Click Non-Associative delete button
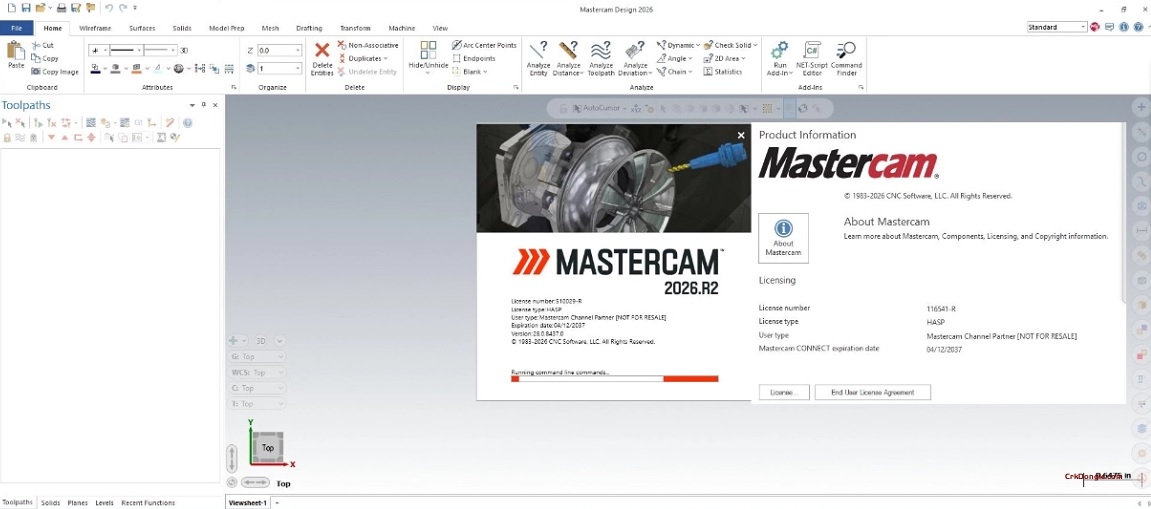Screen dimensions: 1151x509 pos(368,45)
